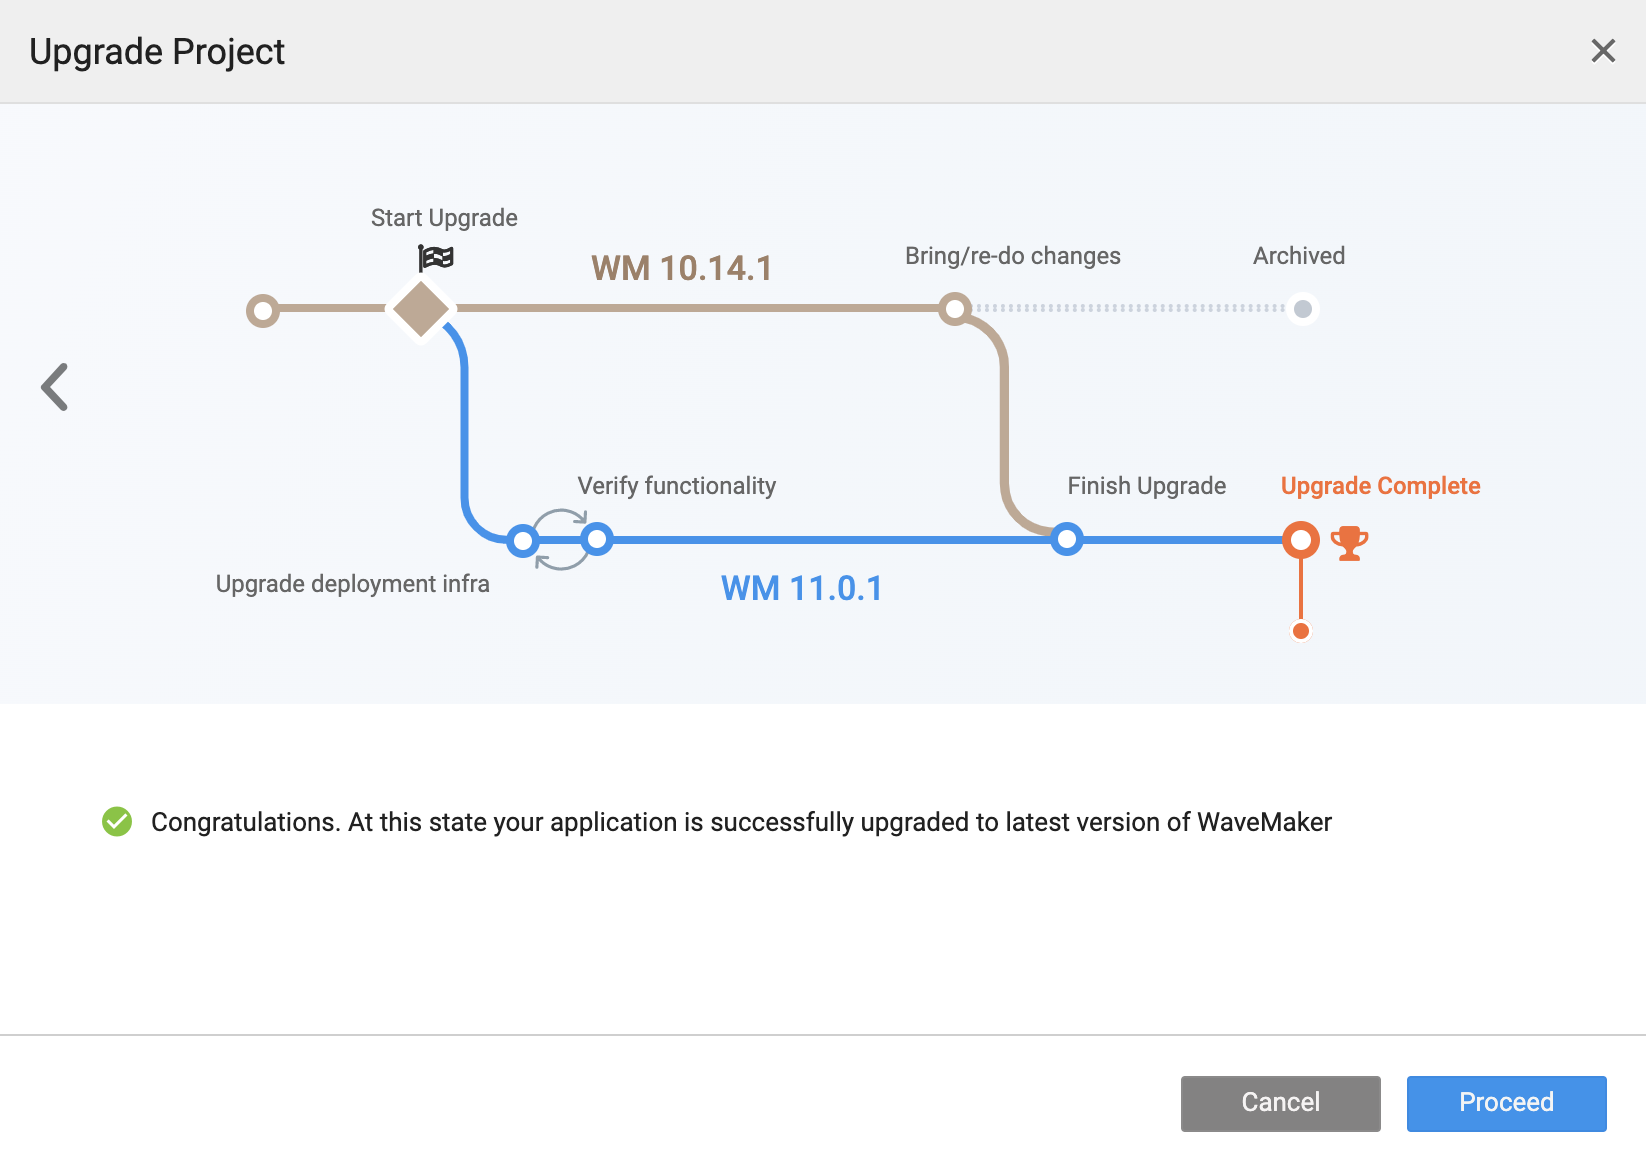
Task: Click the tan diamond Start Upgrade node
Action: pyautogui.click(x=421, y=309)
